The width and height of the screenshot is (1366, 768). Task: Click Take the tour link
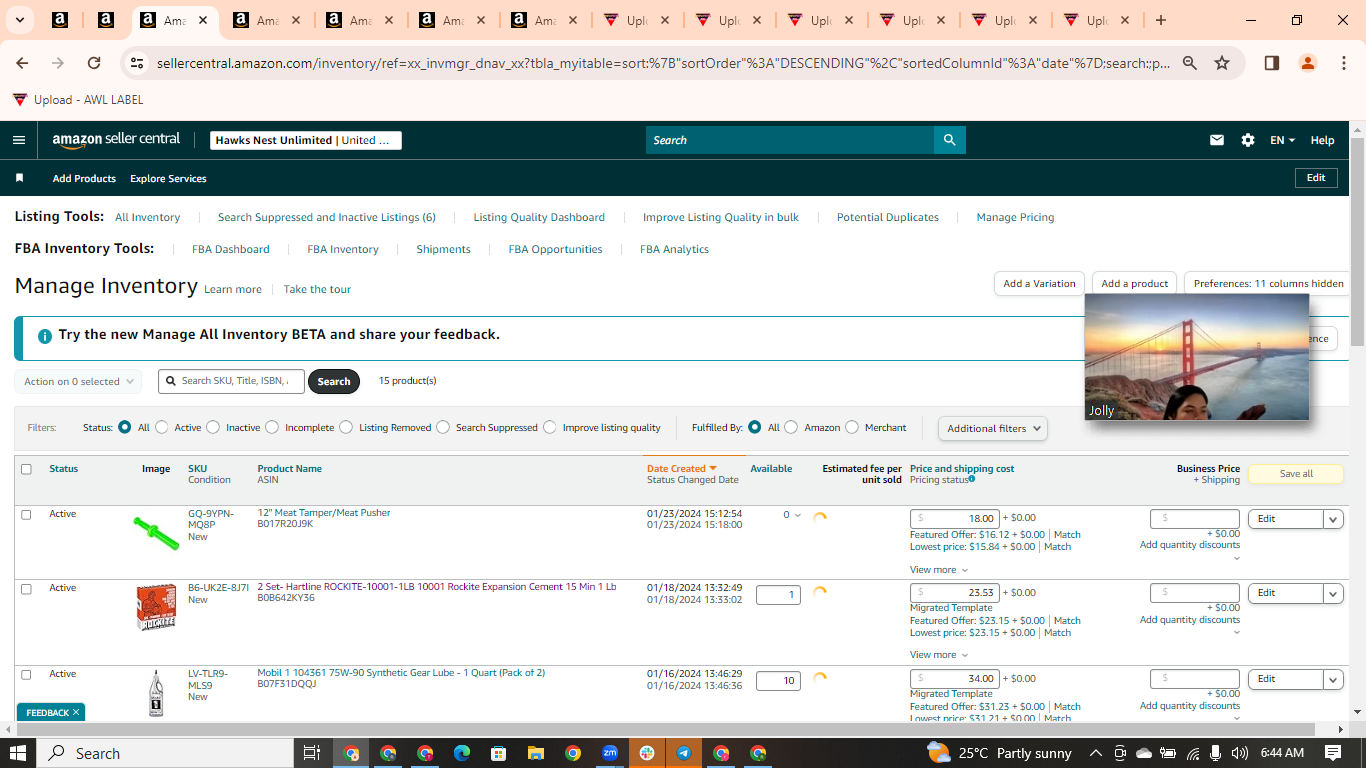tap(317, 289)
